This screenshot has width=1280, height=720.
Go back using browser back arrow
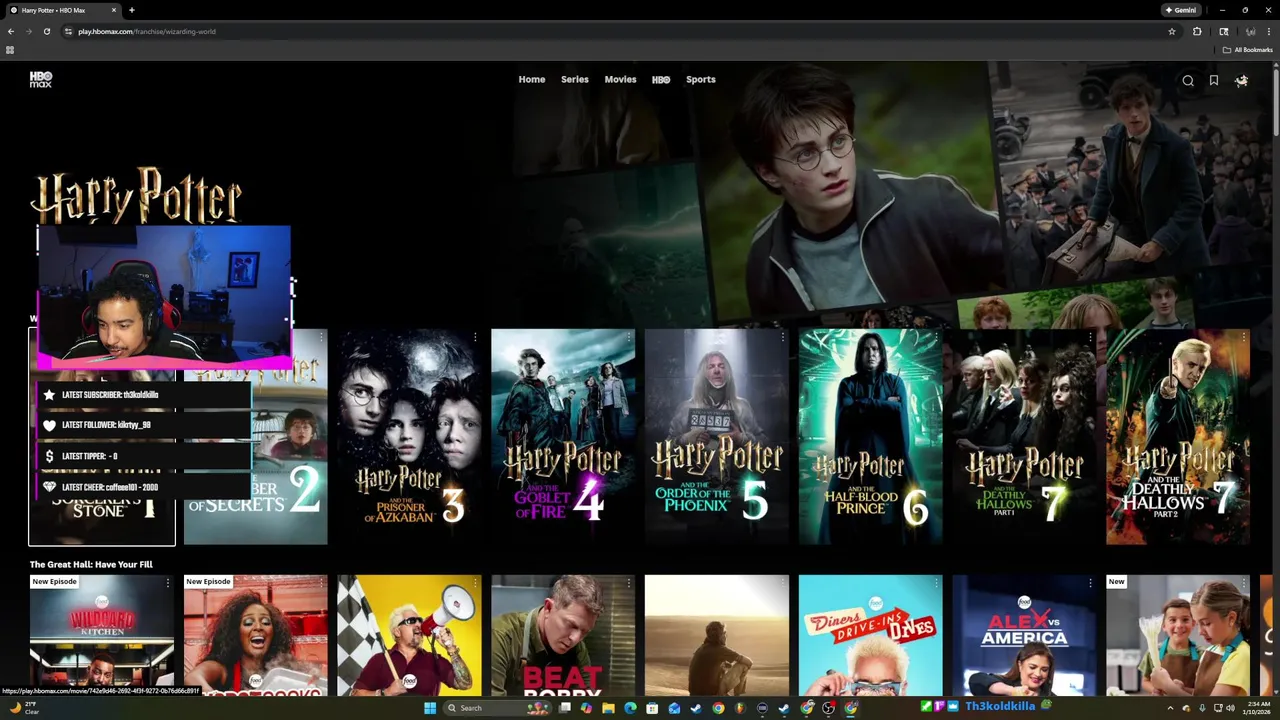11,31
